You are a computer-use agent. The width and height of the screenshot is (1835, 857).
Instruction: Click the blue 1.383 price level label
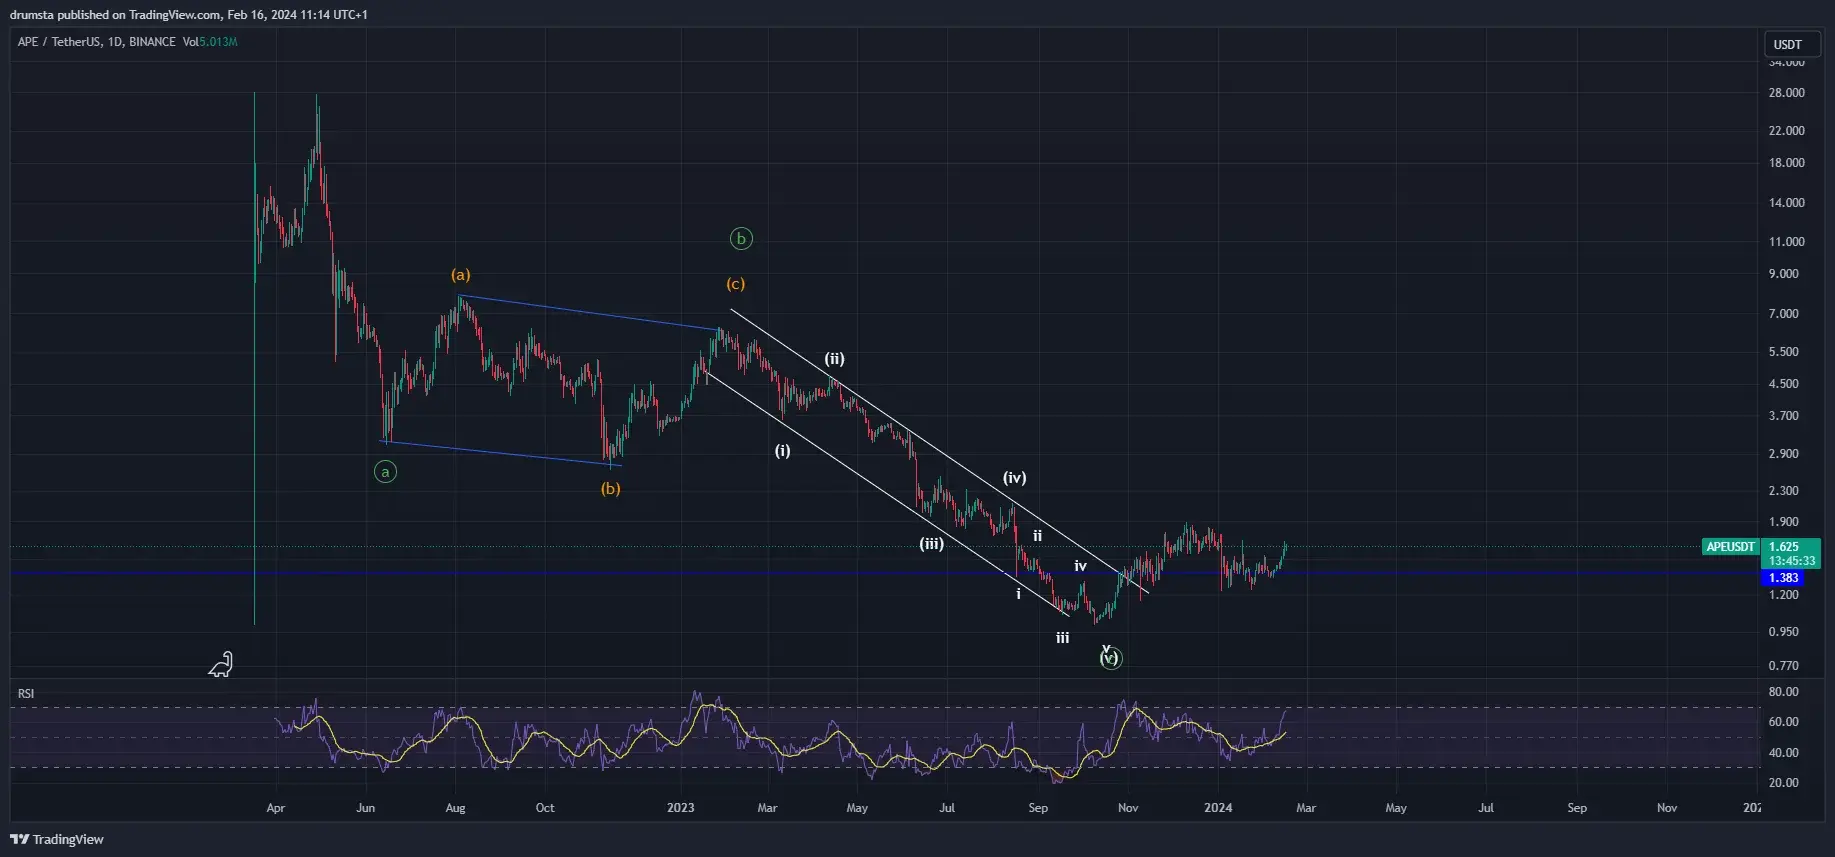[x=1783, y=578]
